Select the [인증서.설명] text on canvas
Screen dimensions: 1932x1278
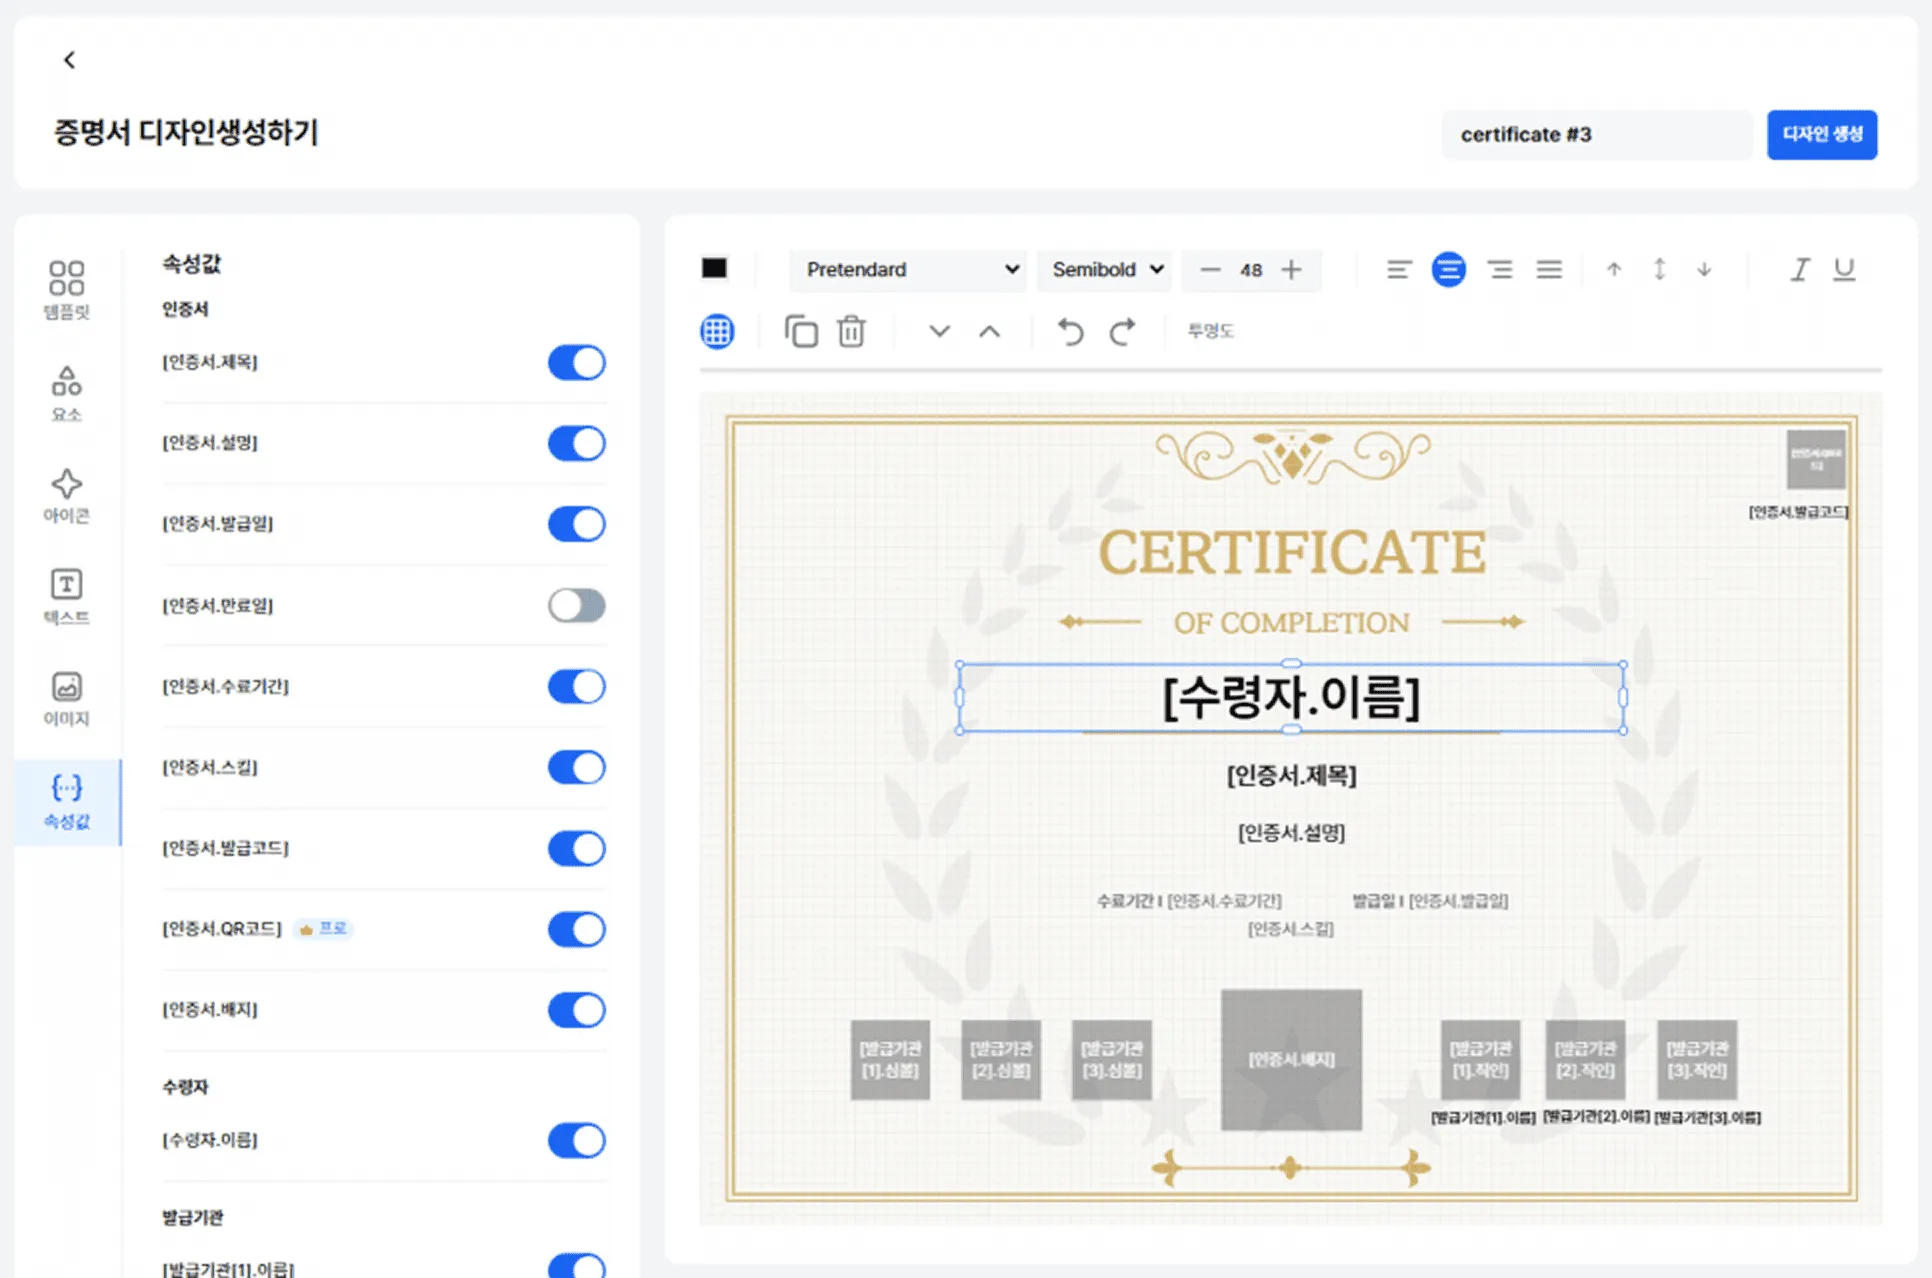pyautogui.click(x=1291, y=833)
